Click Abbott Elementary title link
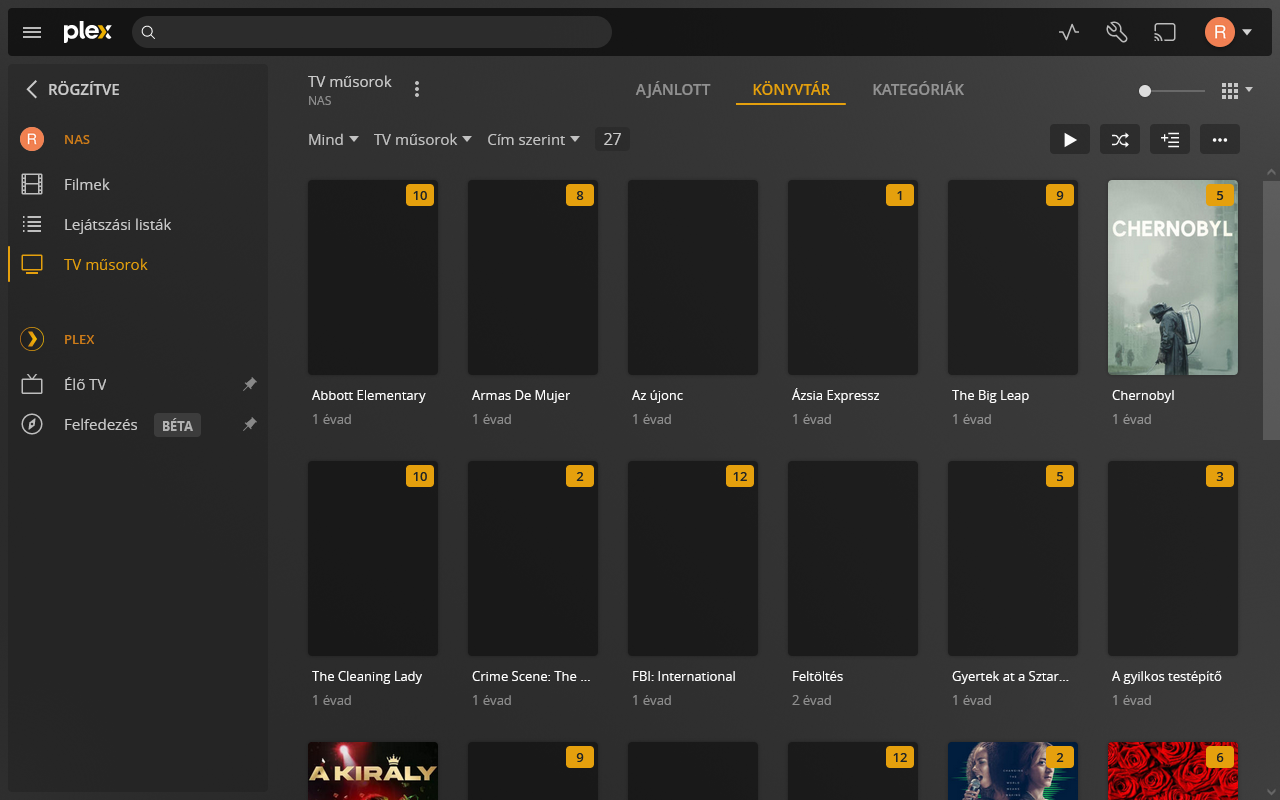1280x800 pixels. pos(369,395)
